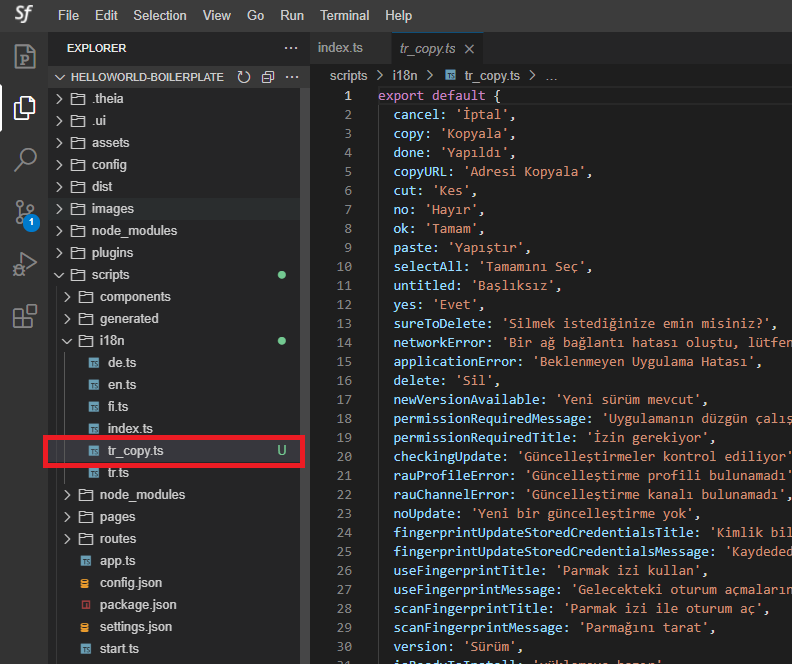Click the de.ts file icon
Image resolution: width=792 pixels, height=664 pixels.
[x=94, y=363]
